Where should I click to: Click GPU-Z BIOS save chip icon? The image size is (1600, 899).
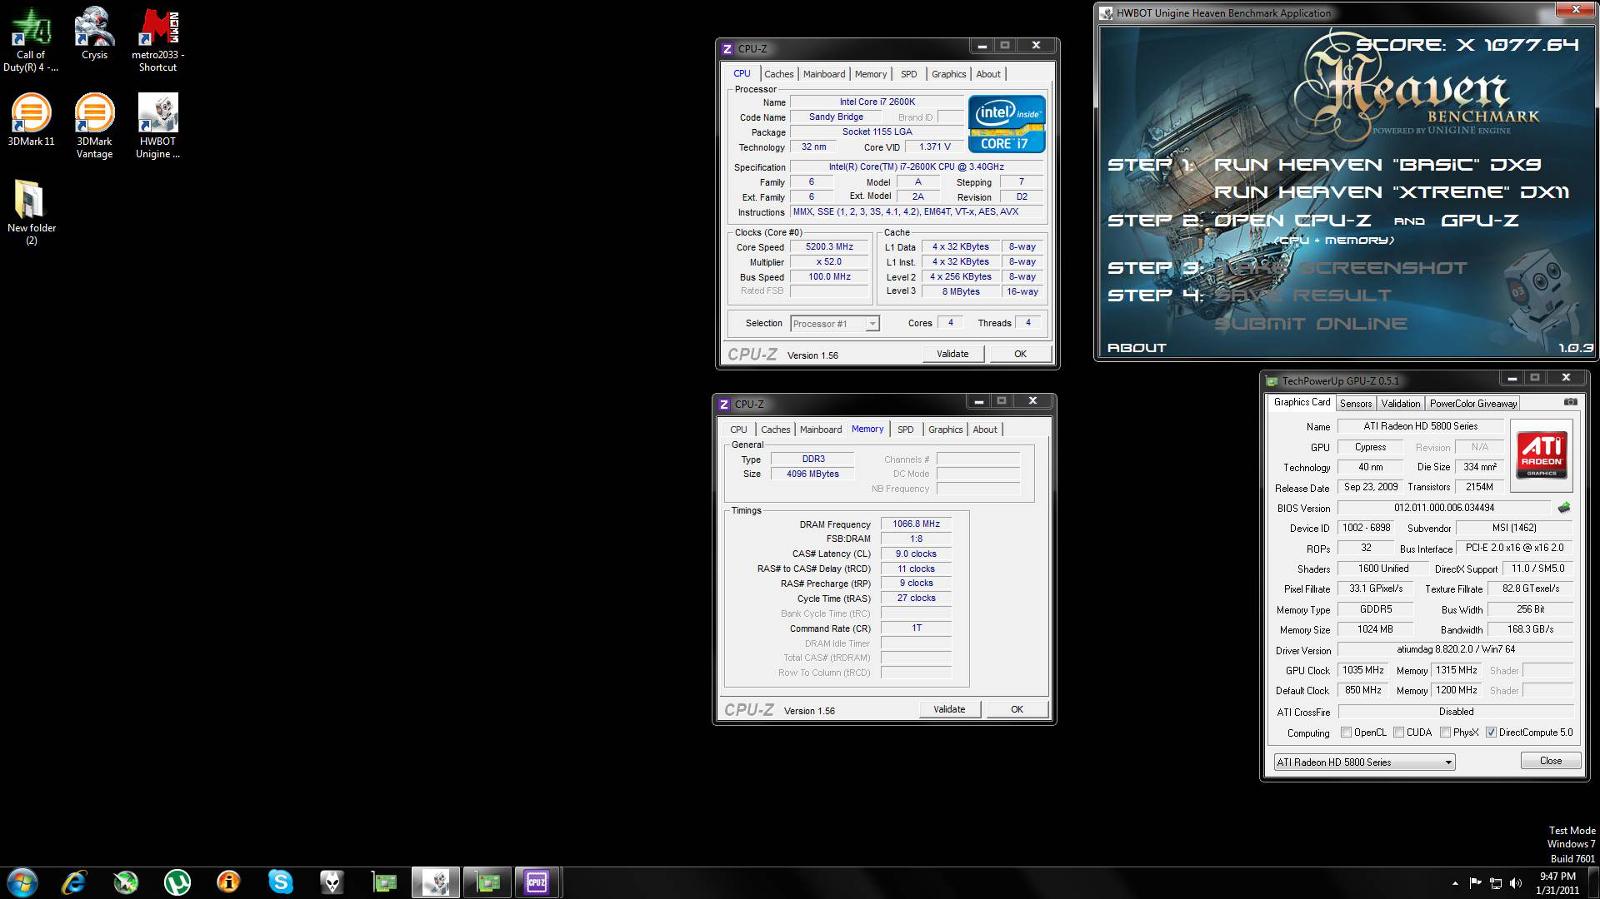coord(1564,508)
